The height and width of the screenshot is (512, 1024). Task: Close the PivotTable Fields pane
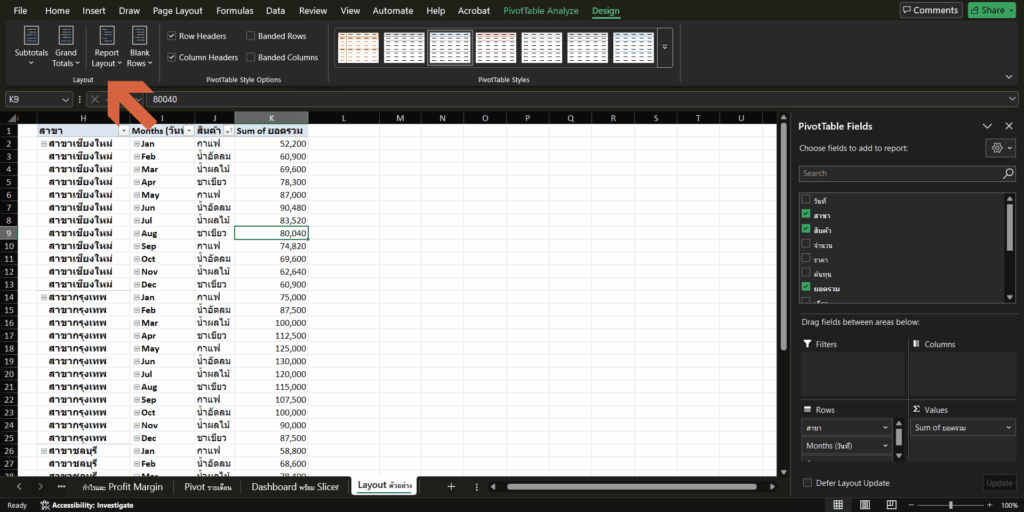click(1009, 126)
